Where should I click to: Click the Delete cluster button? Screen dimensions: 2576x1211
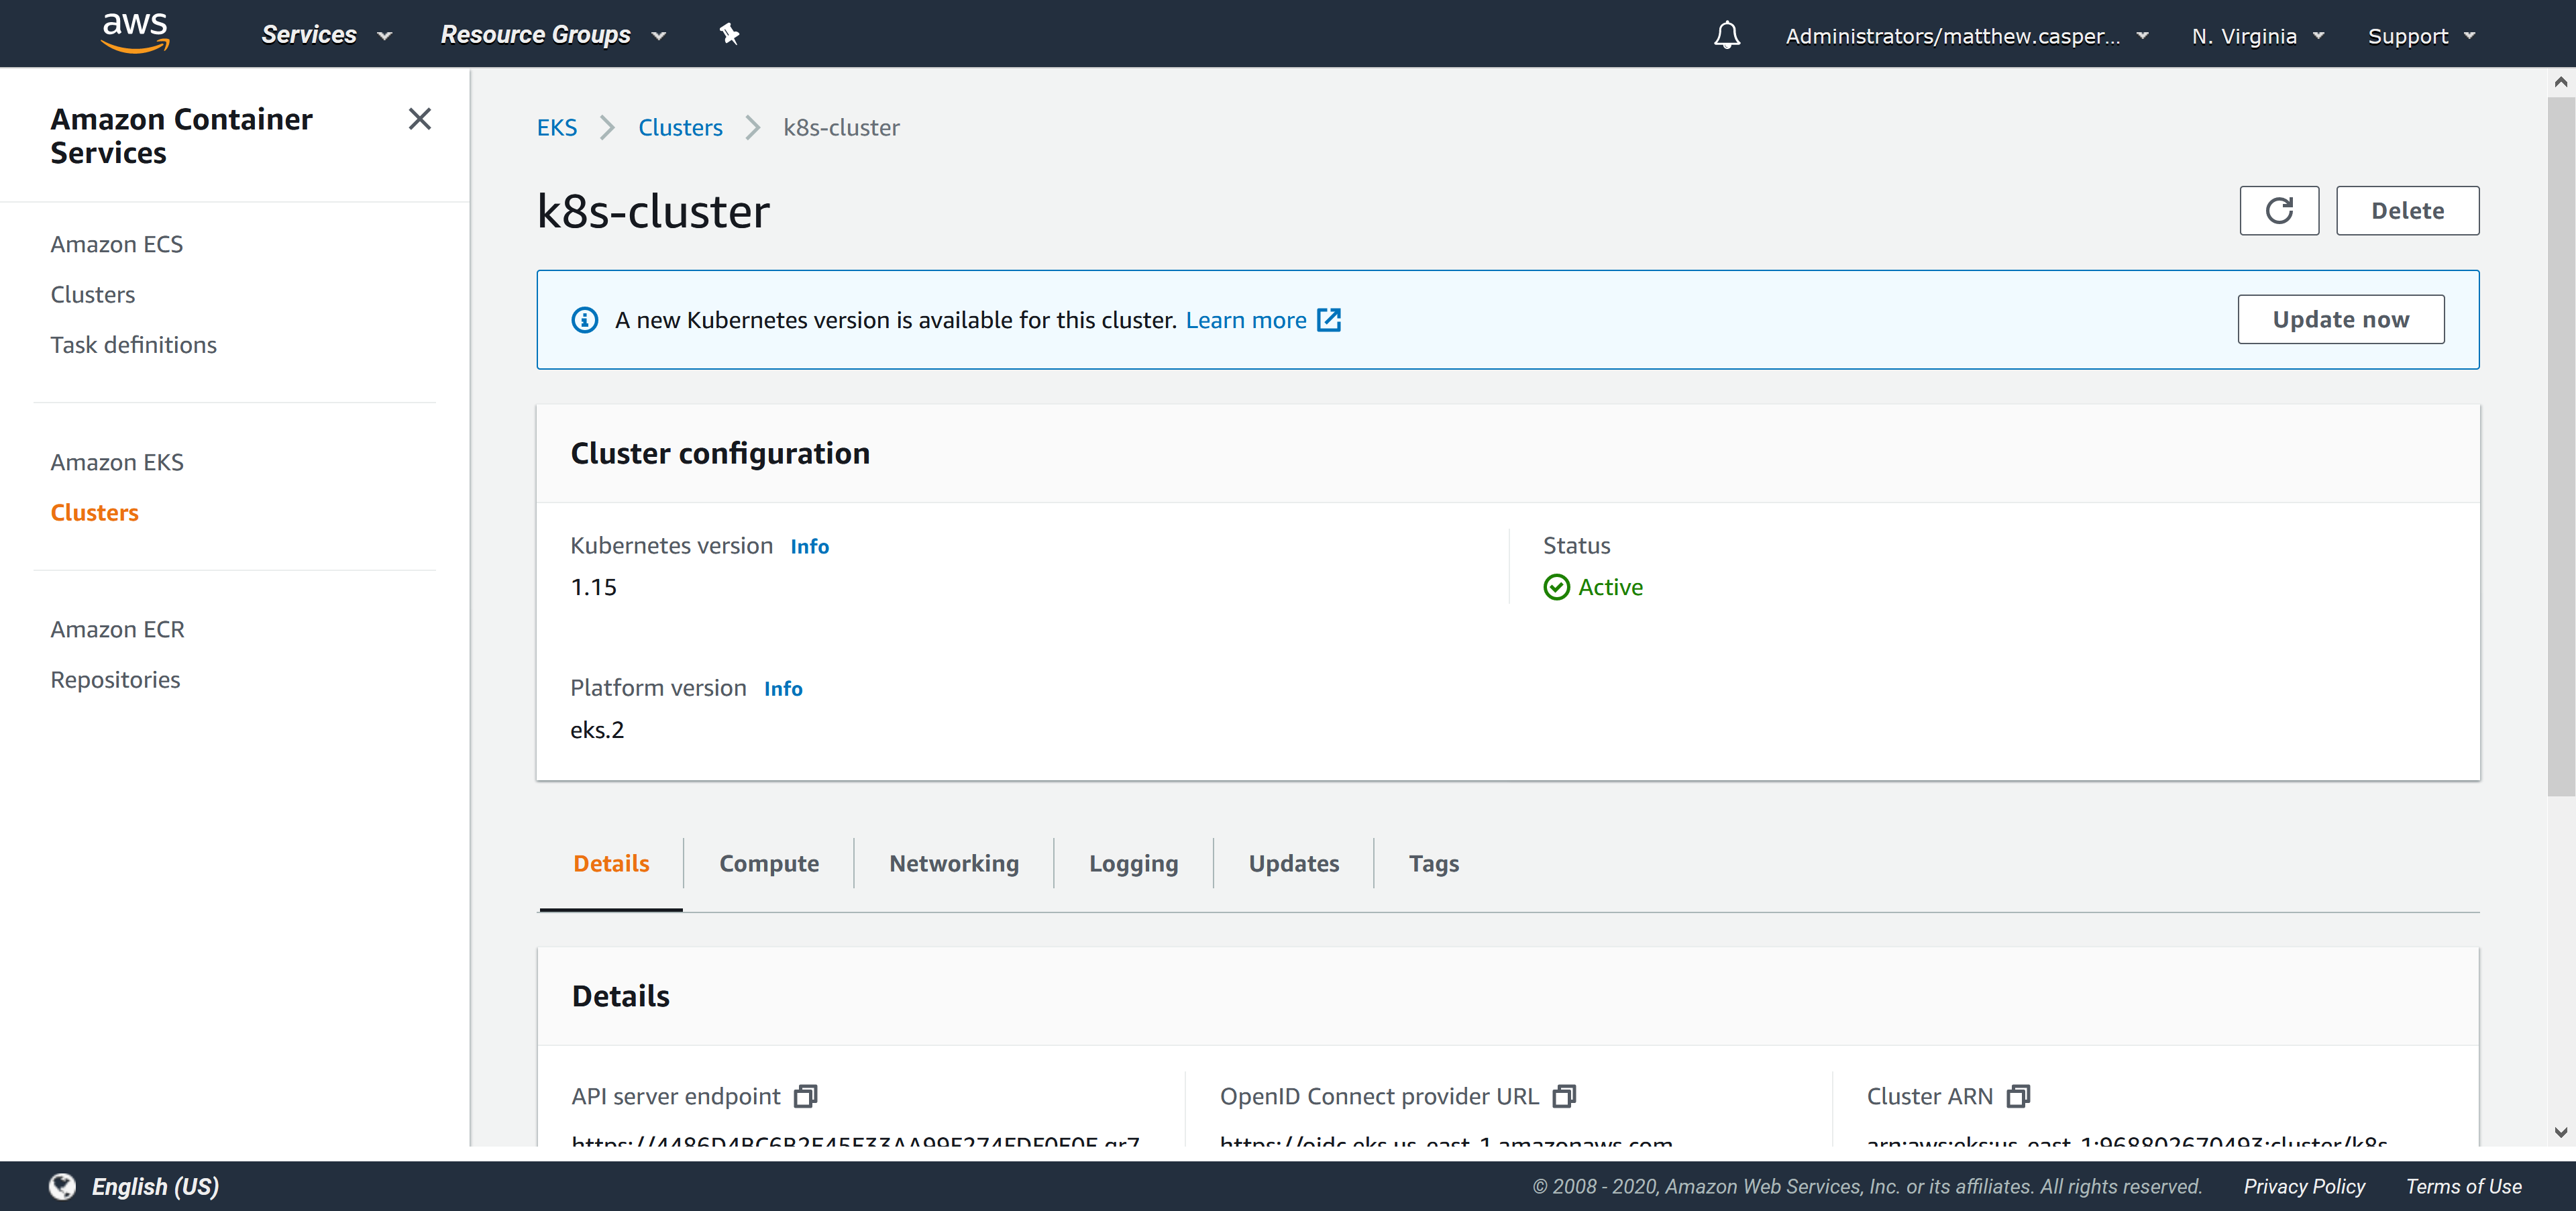pyautogui.click(x=2406, y=211)
